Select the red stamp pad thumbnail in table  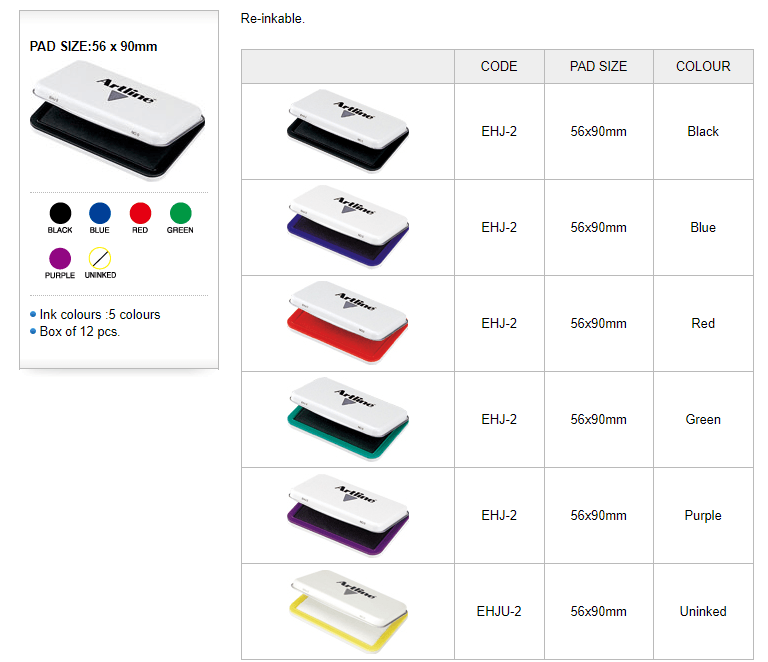pos(348,323)
